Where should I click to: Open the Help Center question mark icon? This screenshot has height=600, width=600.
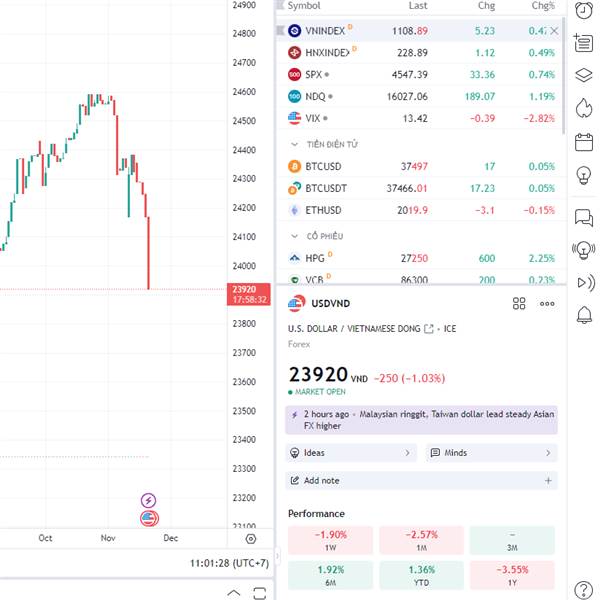pos(584,589)
